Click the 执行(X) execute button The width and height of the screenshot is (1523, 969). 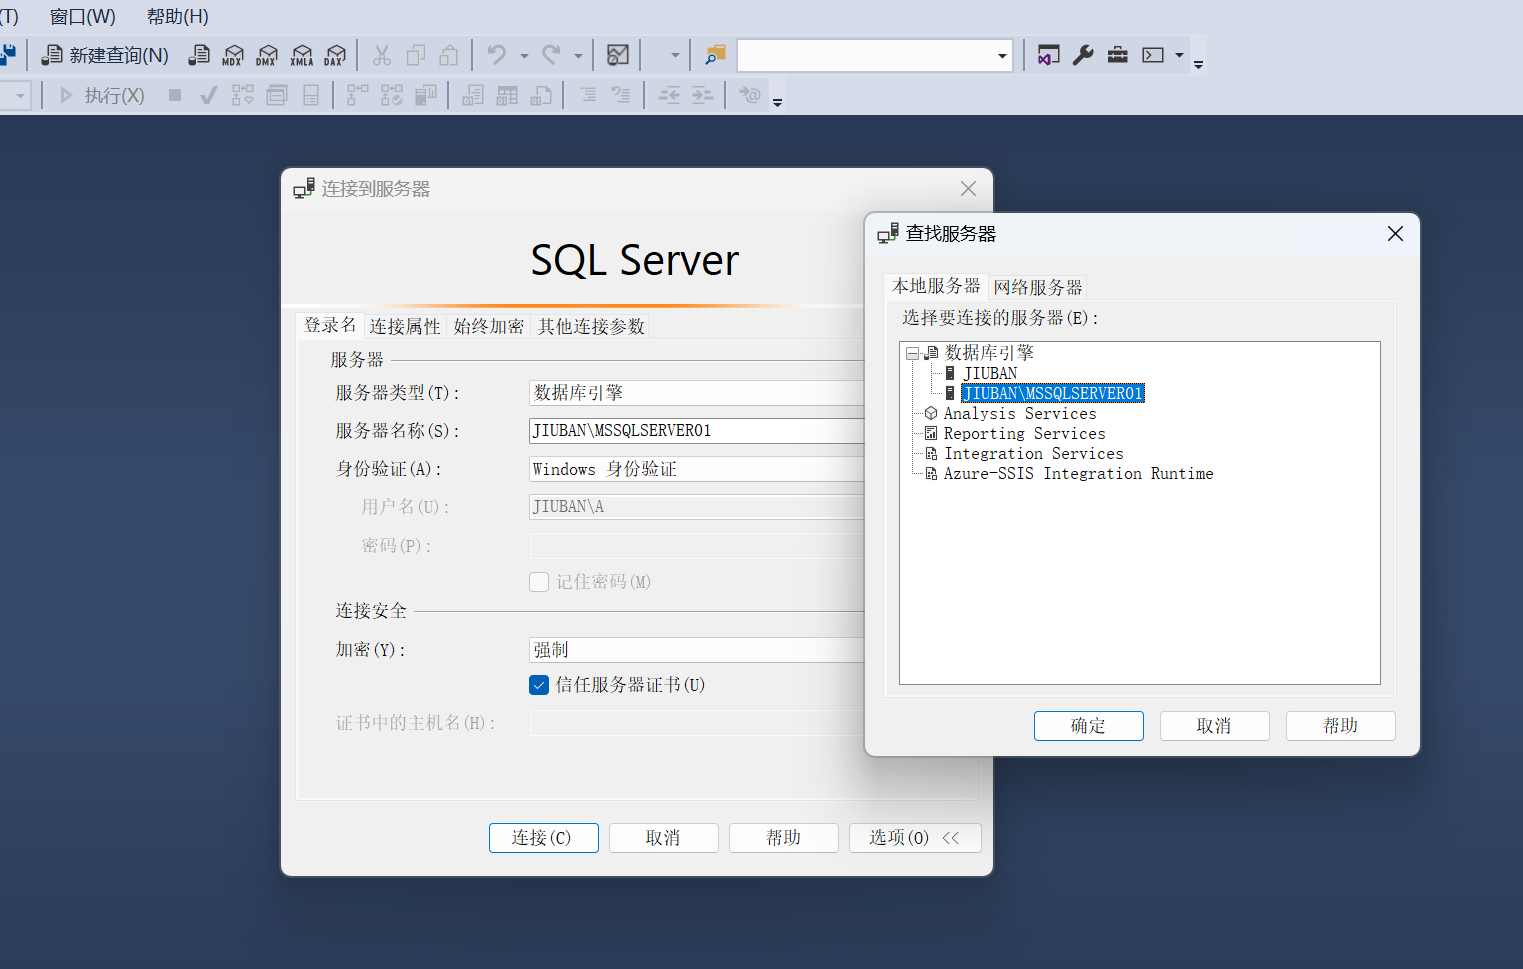coord(102,95)
